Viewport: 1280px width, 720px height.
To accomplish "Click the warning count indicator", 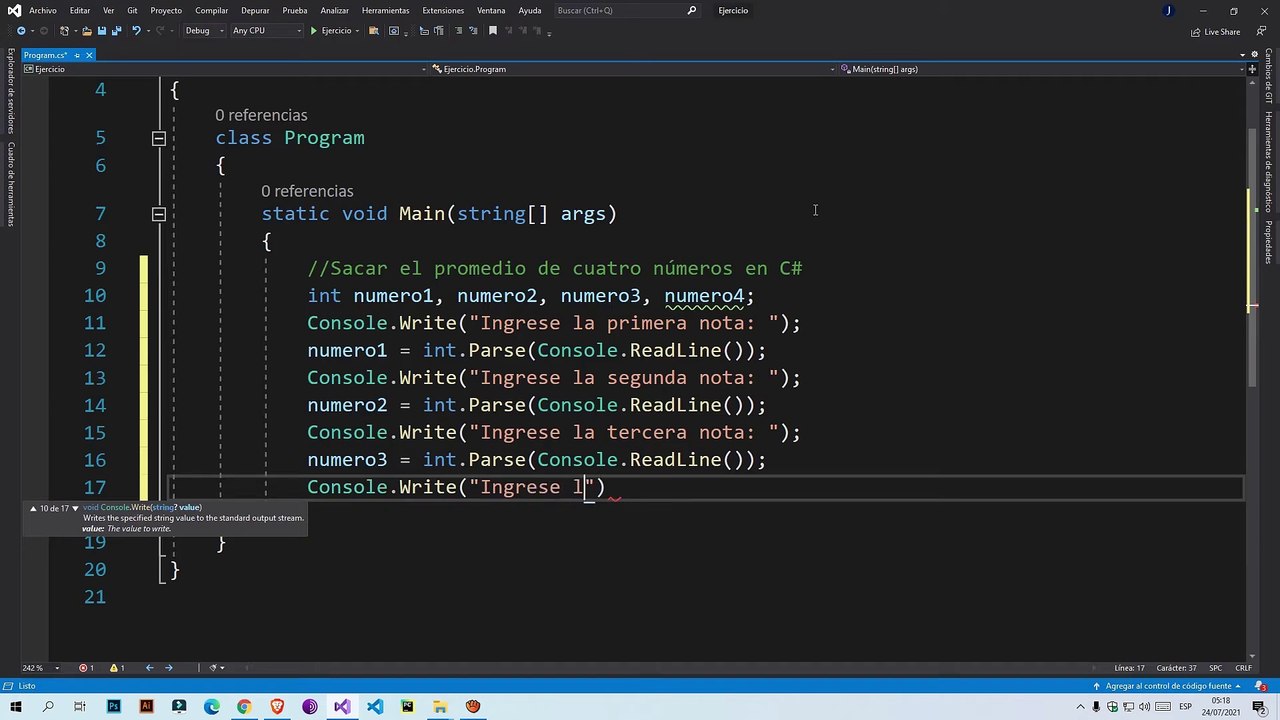I will tap(117, 668).
